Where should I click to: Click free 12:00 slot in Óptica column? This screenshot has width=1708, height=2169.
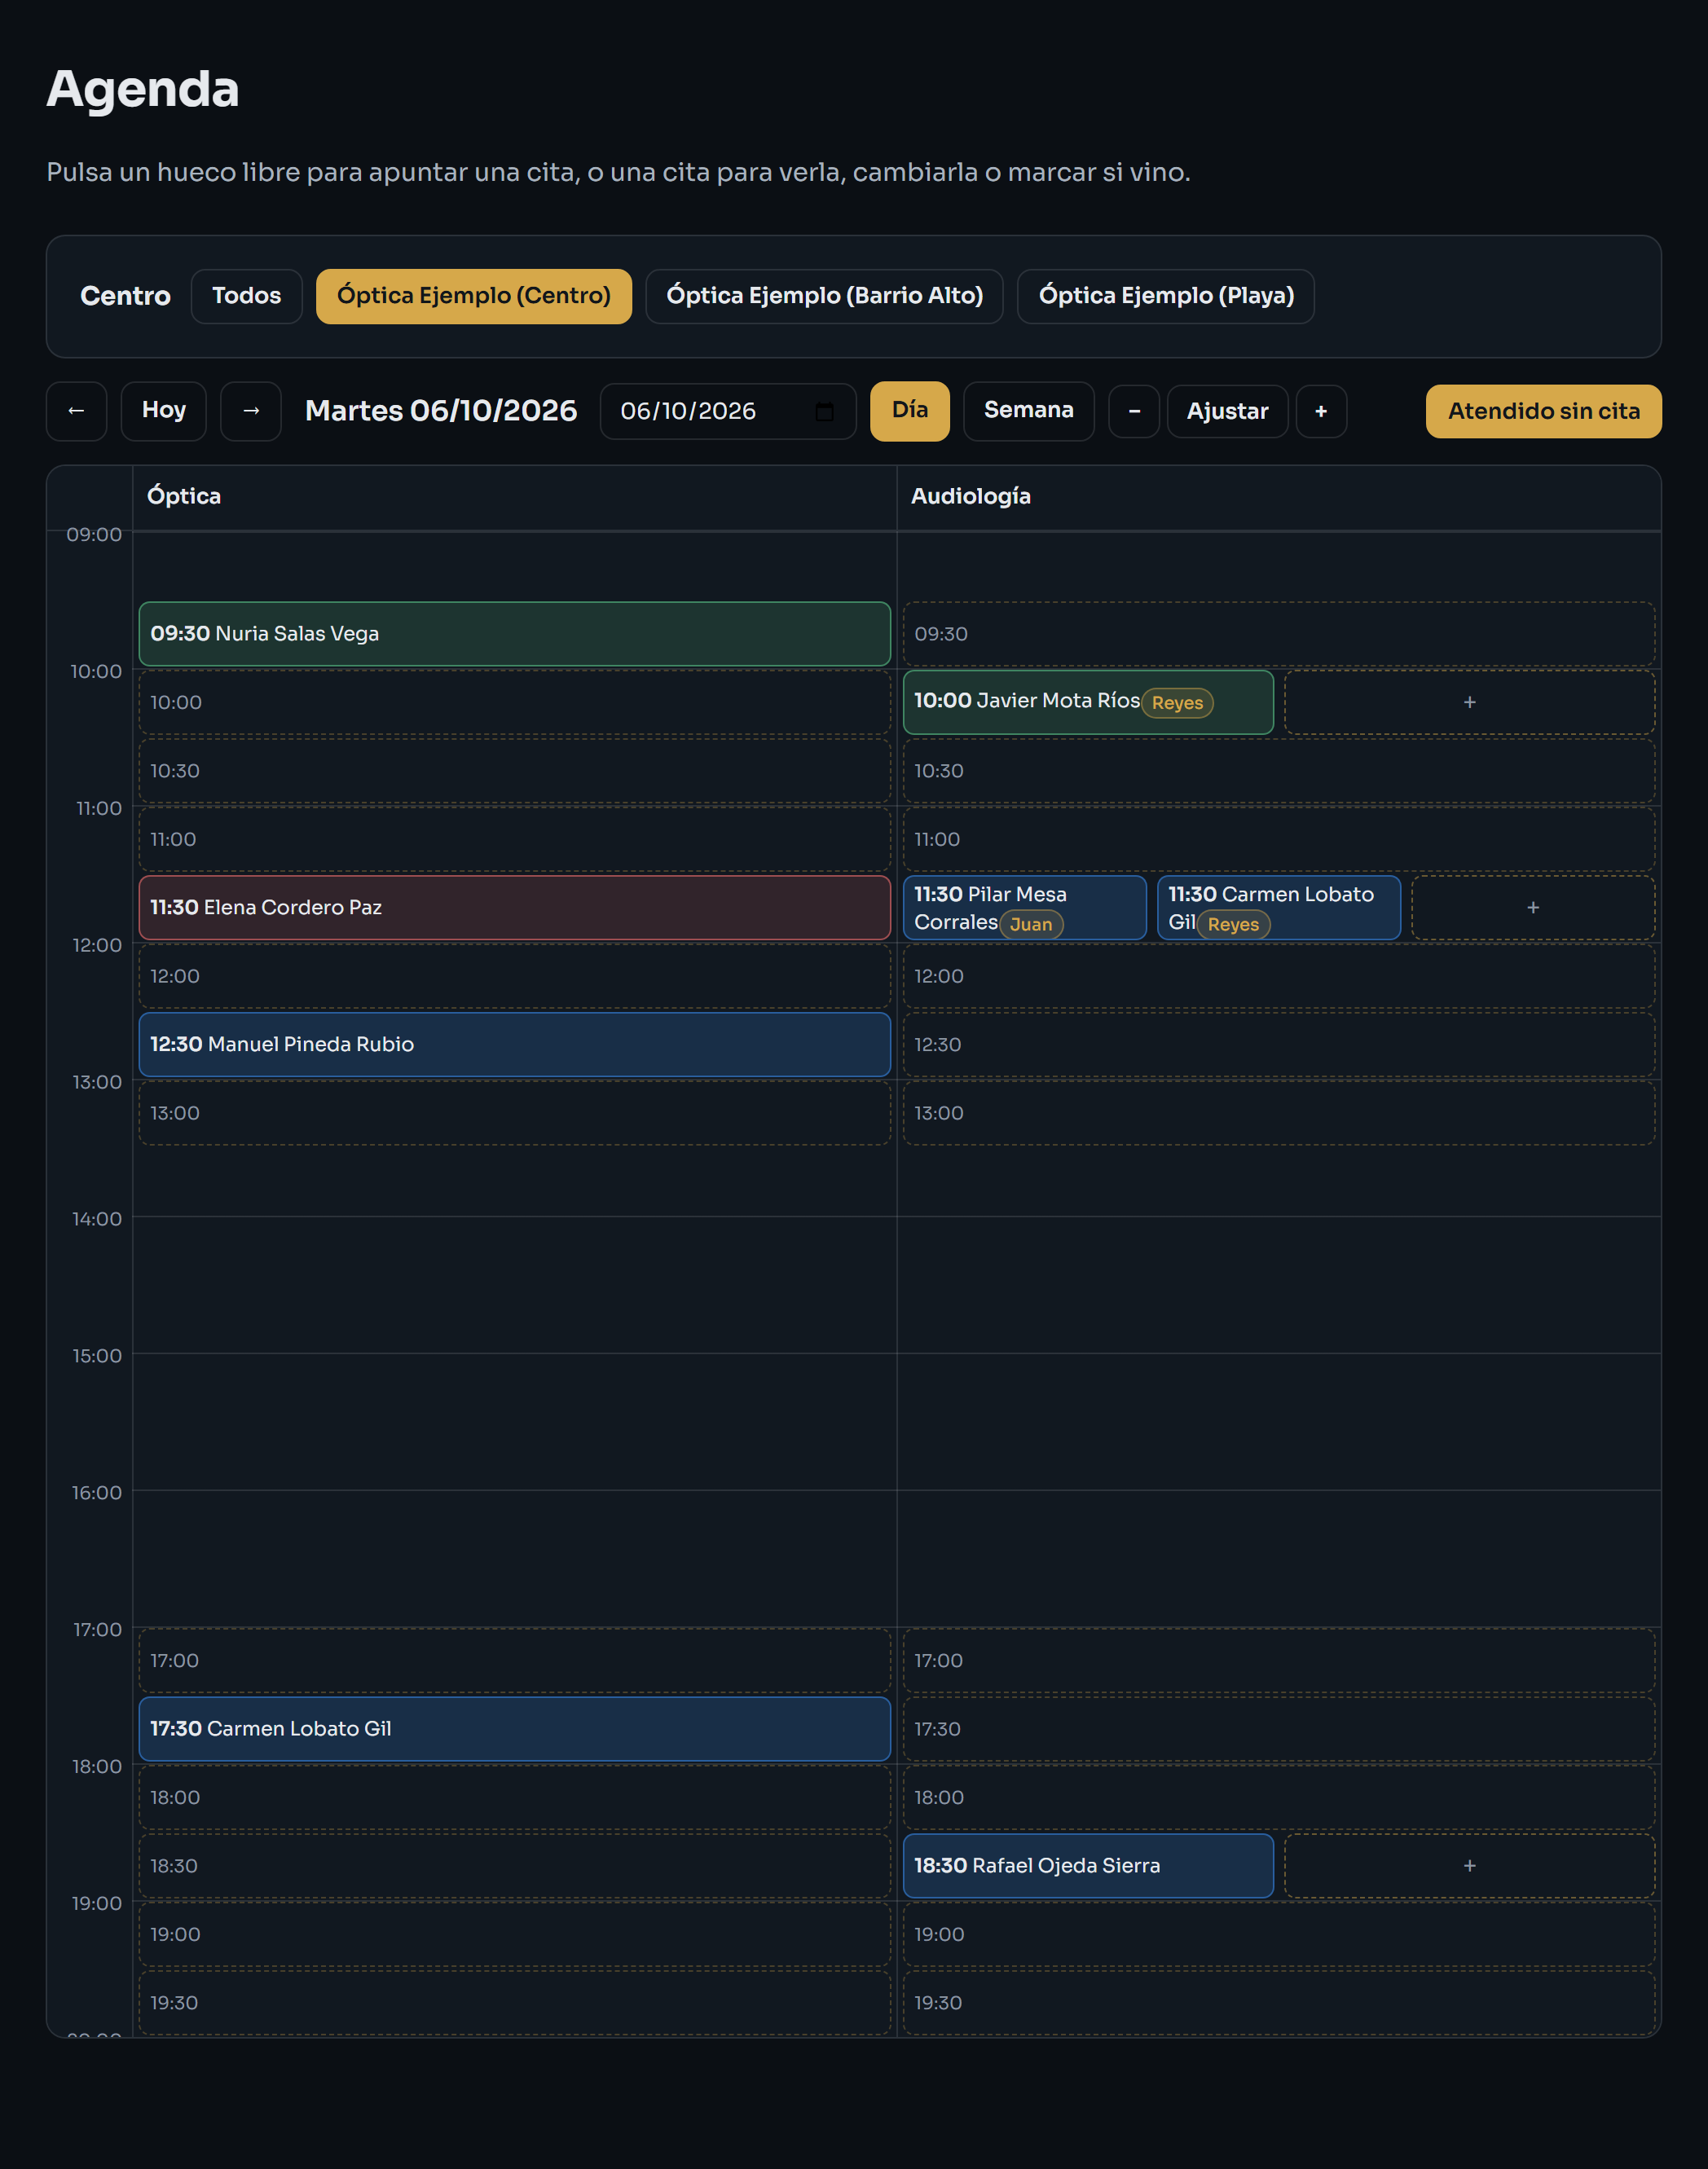(514, 976)
